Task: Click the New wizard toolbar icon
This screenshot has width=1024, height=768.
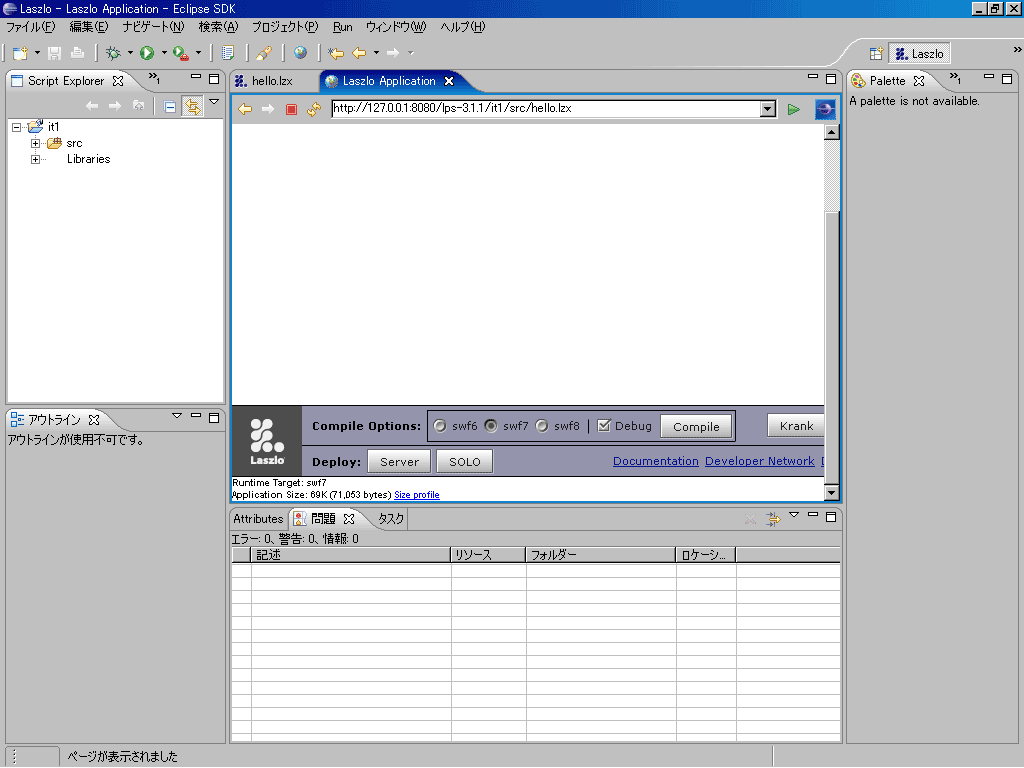Action: (x=20, y=53)
